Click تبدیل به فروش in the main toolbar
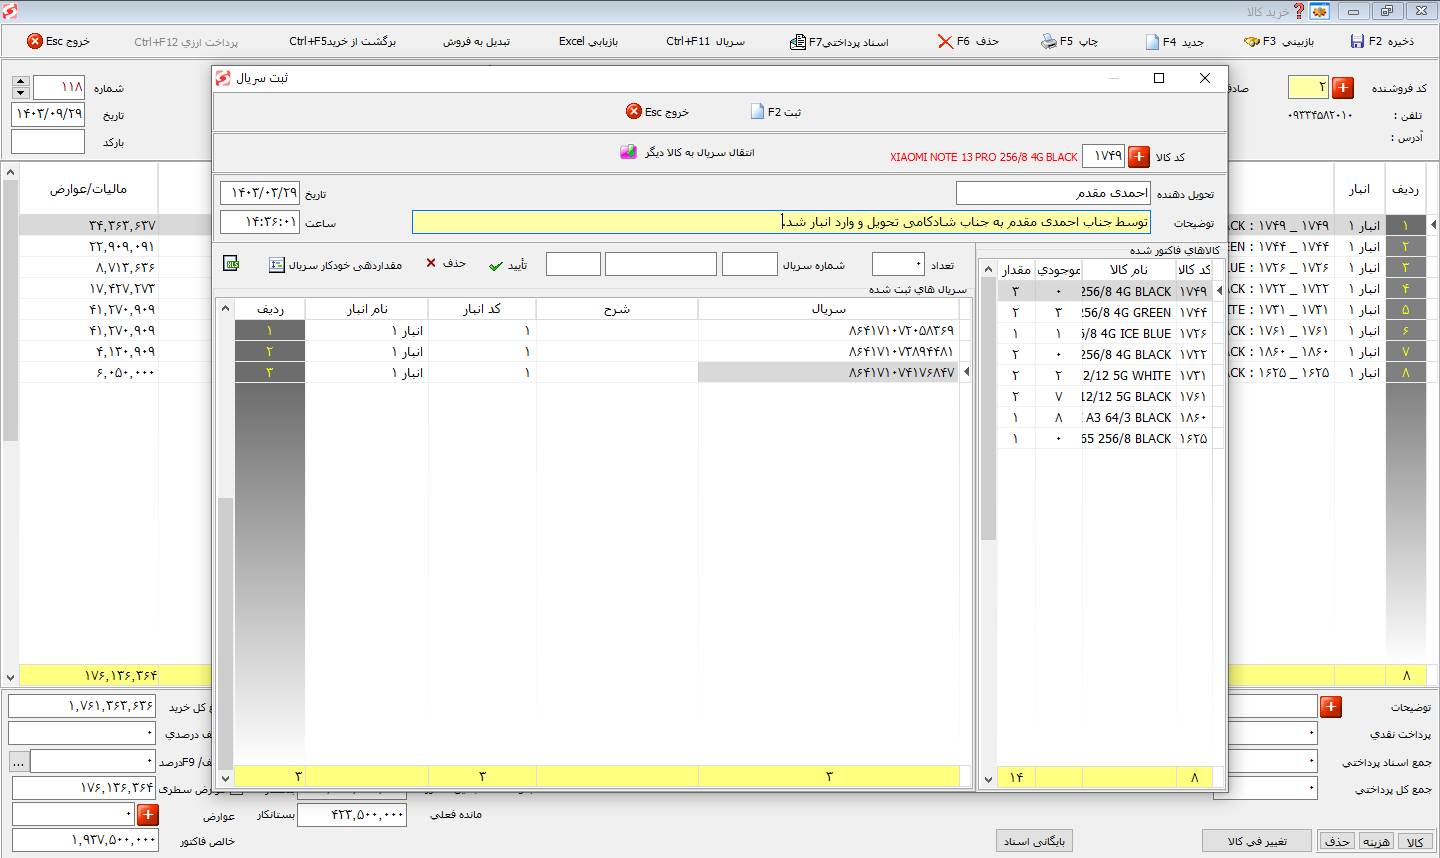 pyautogui.click(x=477, y=41)
